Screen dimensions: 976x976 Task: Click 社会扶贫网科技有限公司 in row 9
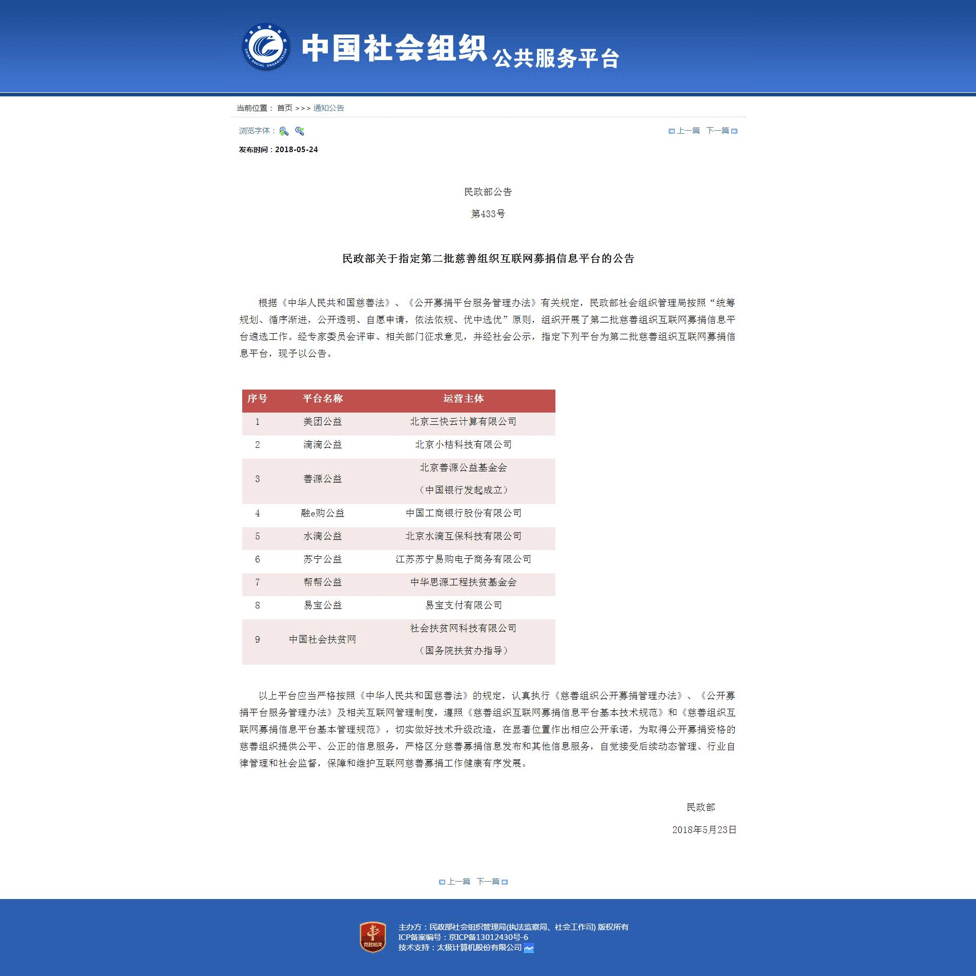pyautogui.click(x=463, y=628)
